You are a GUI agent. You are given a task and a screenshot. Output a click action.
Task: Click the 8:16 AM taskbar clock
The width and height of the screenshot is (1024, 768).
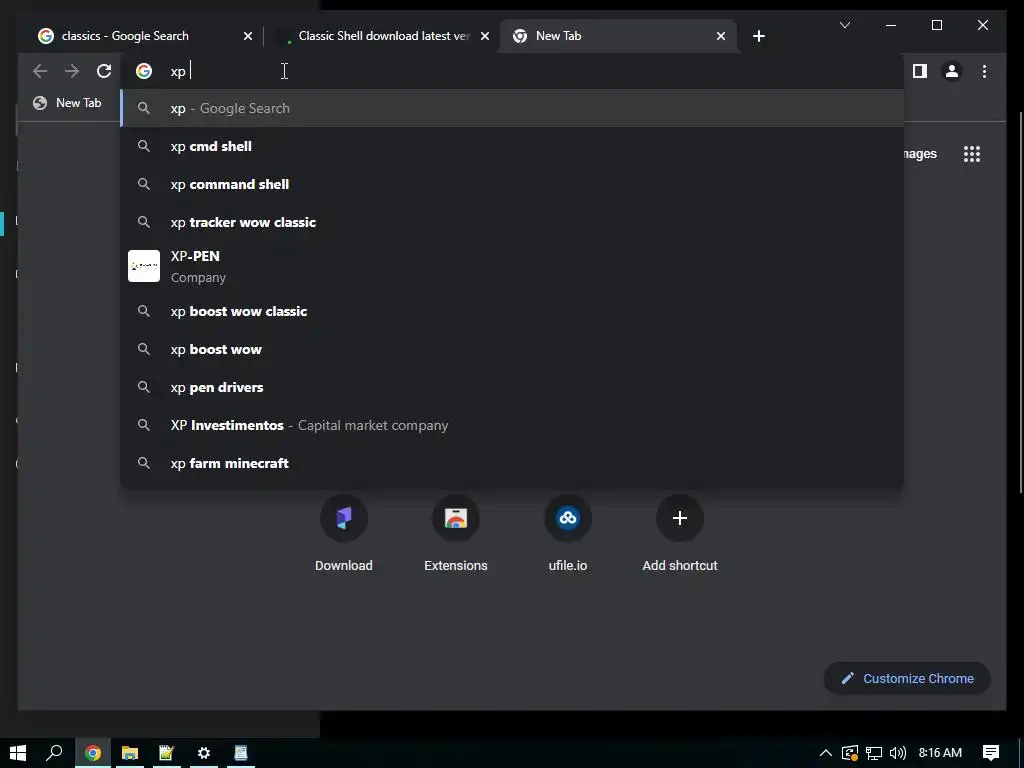[940, 753]
